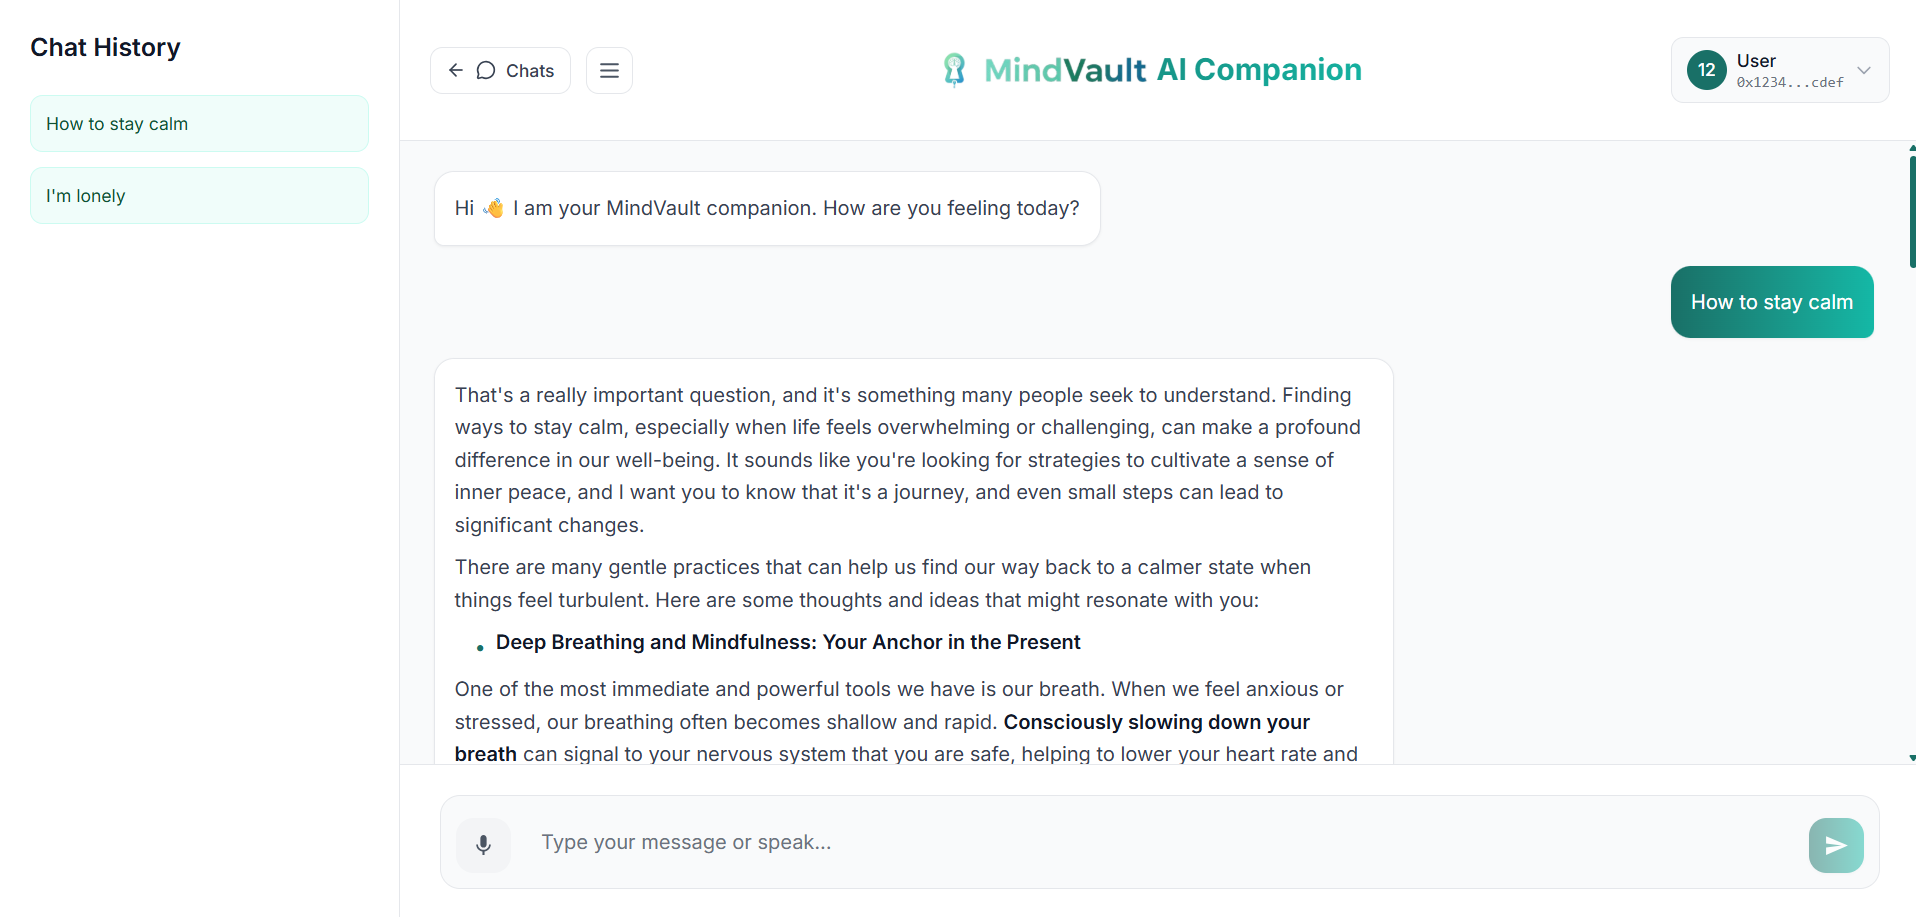Click the microphone voice input icon
1916x917 pixels.
click(x=483, y=845)
